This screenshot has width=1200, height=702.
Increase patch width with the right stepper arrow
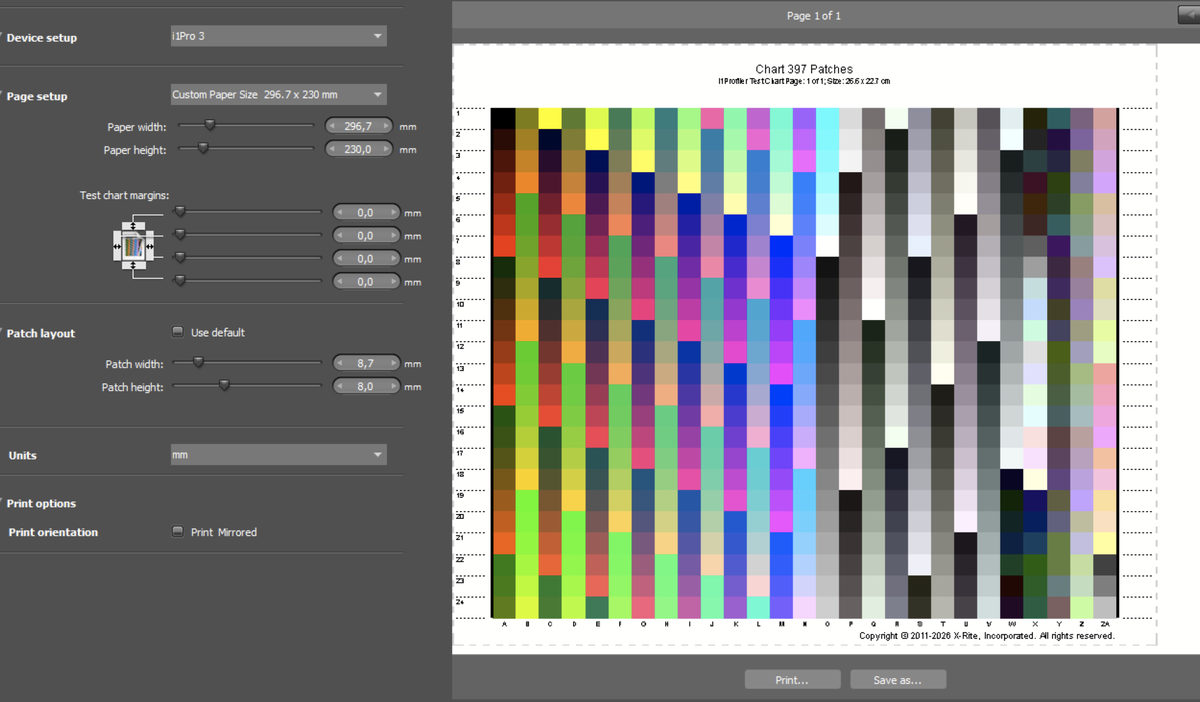click(392, 364)
